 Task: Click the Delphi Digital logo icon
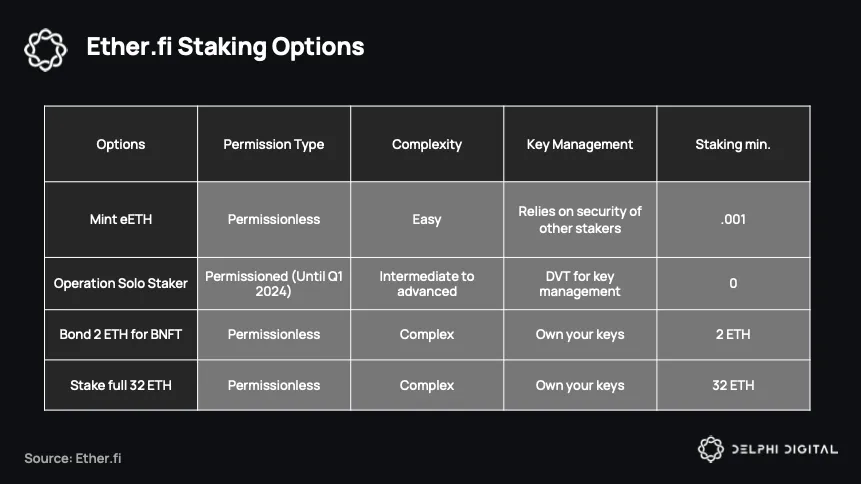click(711, 449)
